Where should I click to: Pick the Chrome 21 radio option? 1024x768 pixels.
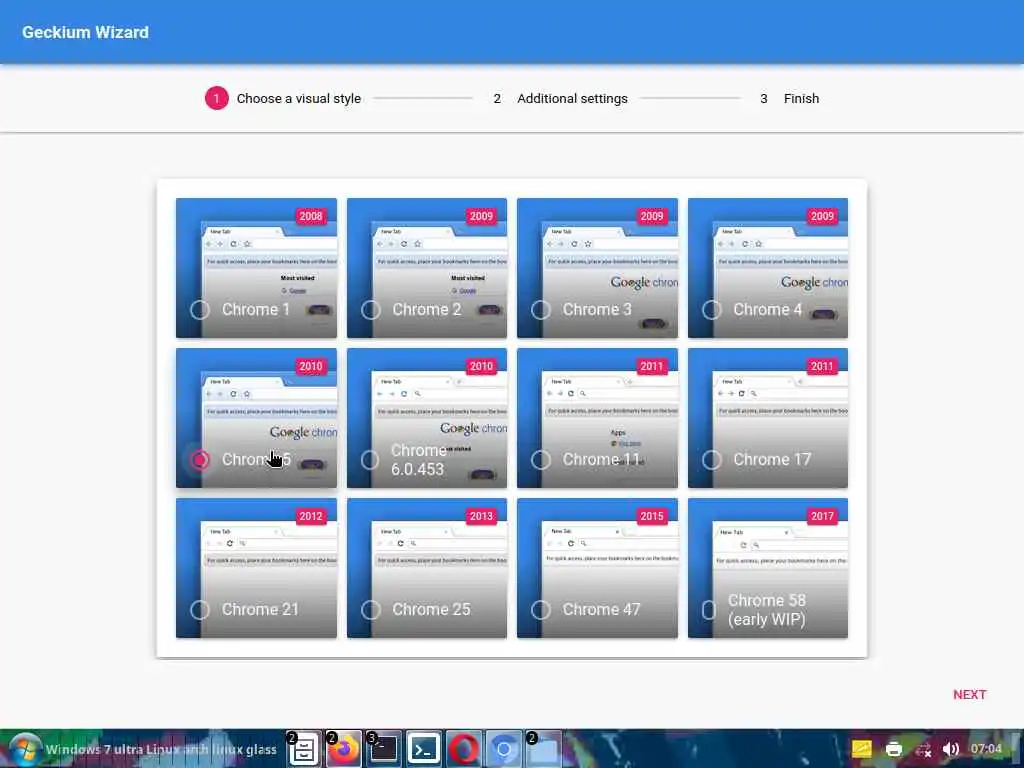coord(200,610)
